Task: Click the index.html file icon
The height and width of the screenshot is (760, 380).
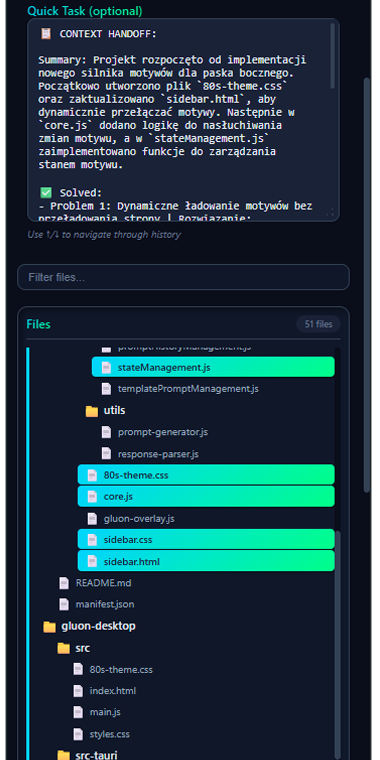Action: (x=78, y=691)
